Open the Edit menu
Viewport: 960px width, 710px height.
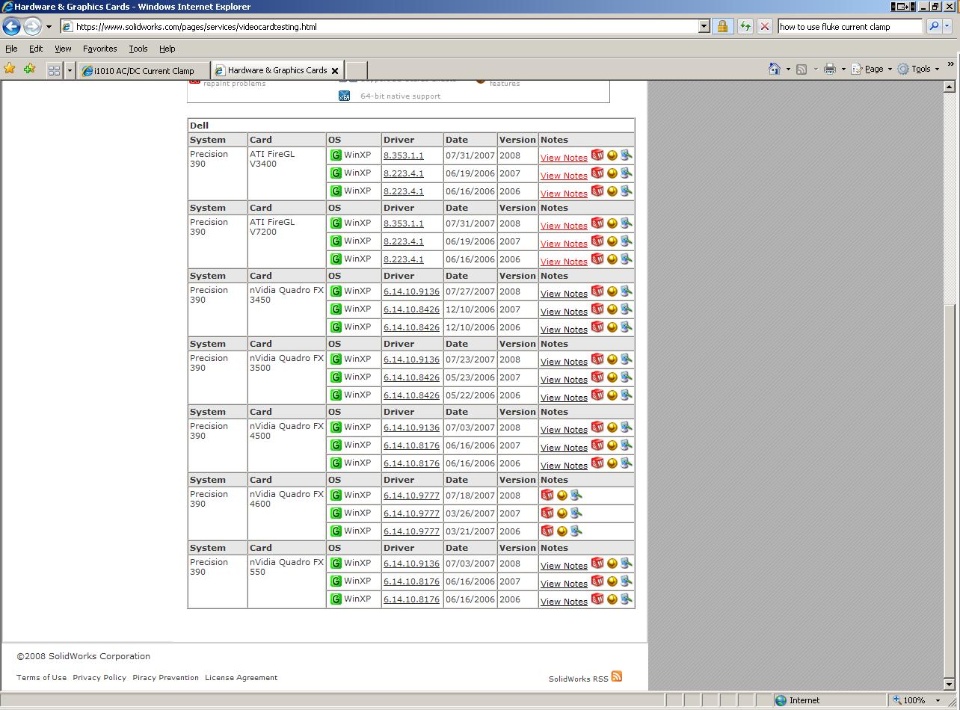(36, 49)
